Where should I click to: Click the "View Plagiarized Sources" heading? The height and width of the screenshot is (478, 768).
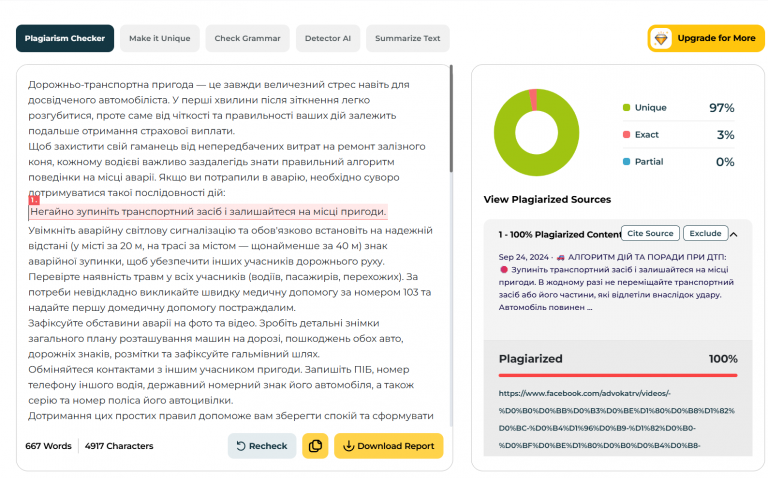[547, 199]
